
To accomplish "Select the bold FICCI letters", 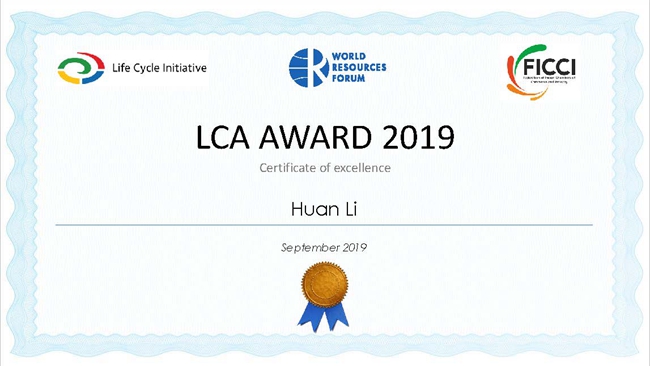I will point(549,66).
